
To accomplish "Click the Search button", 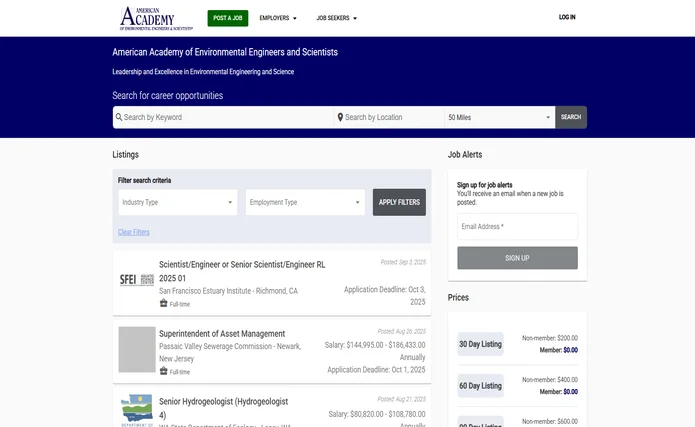I will point(571,117).
